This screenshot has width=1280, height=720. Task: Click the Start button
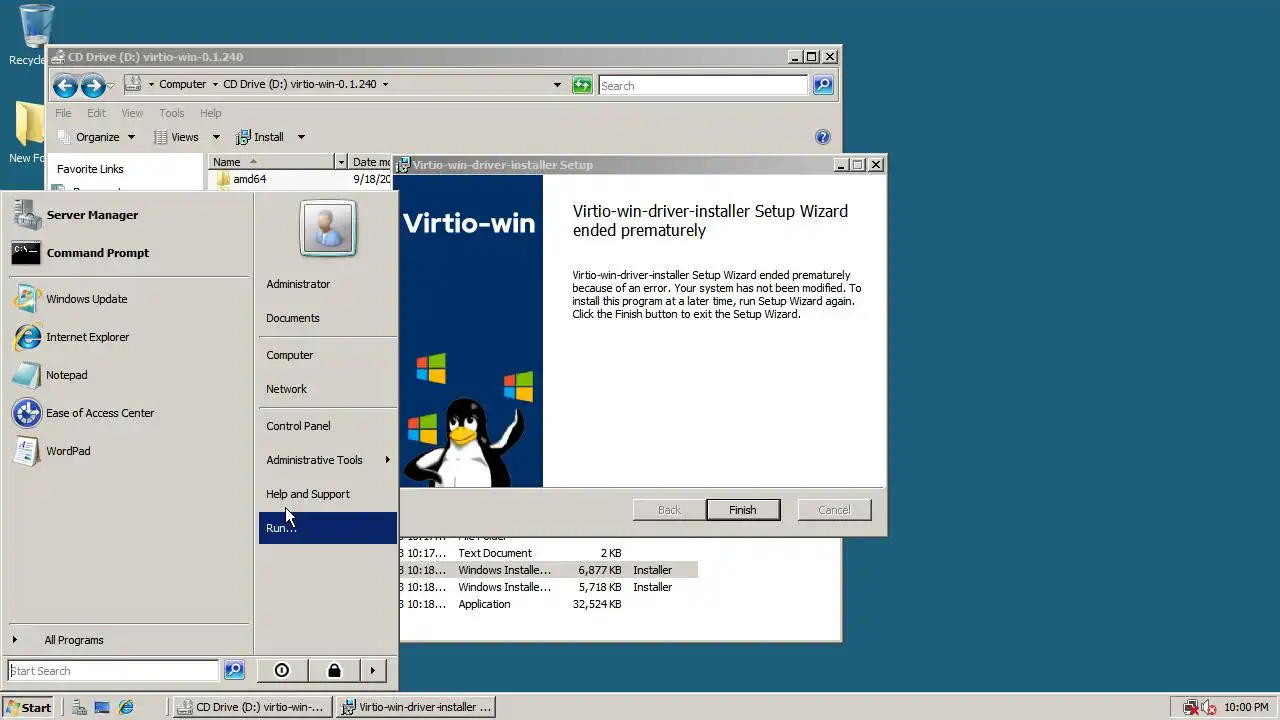28,707
